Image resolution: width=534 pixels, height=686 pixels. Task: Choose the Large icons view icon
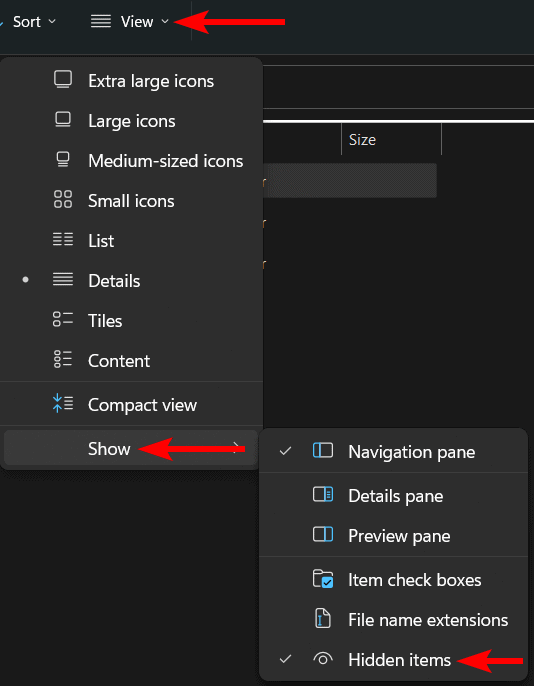(63, 120)
